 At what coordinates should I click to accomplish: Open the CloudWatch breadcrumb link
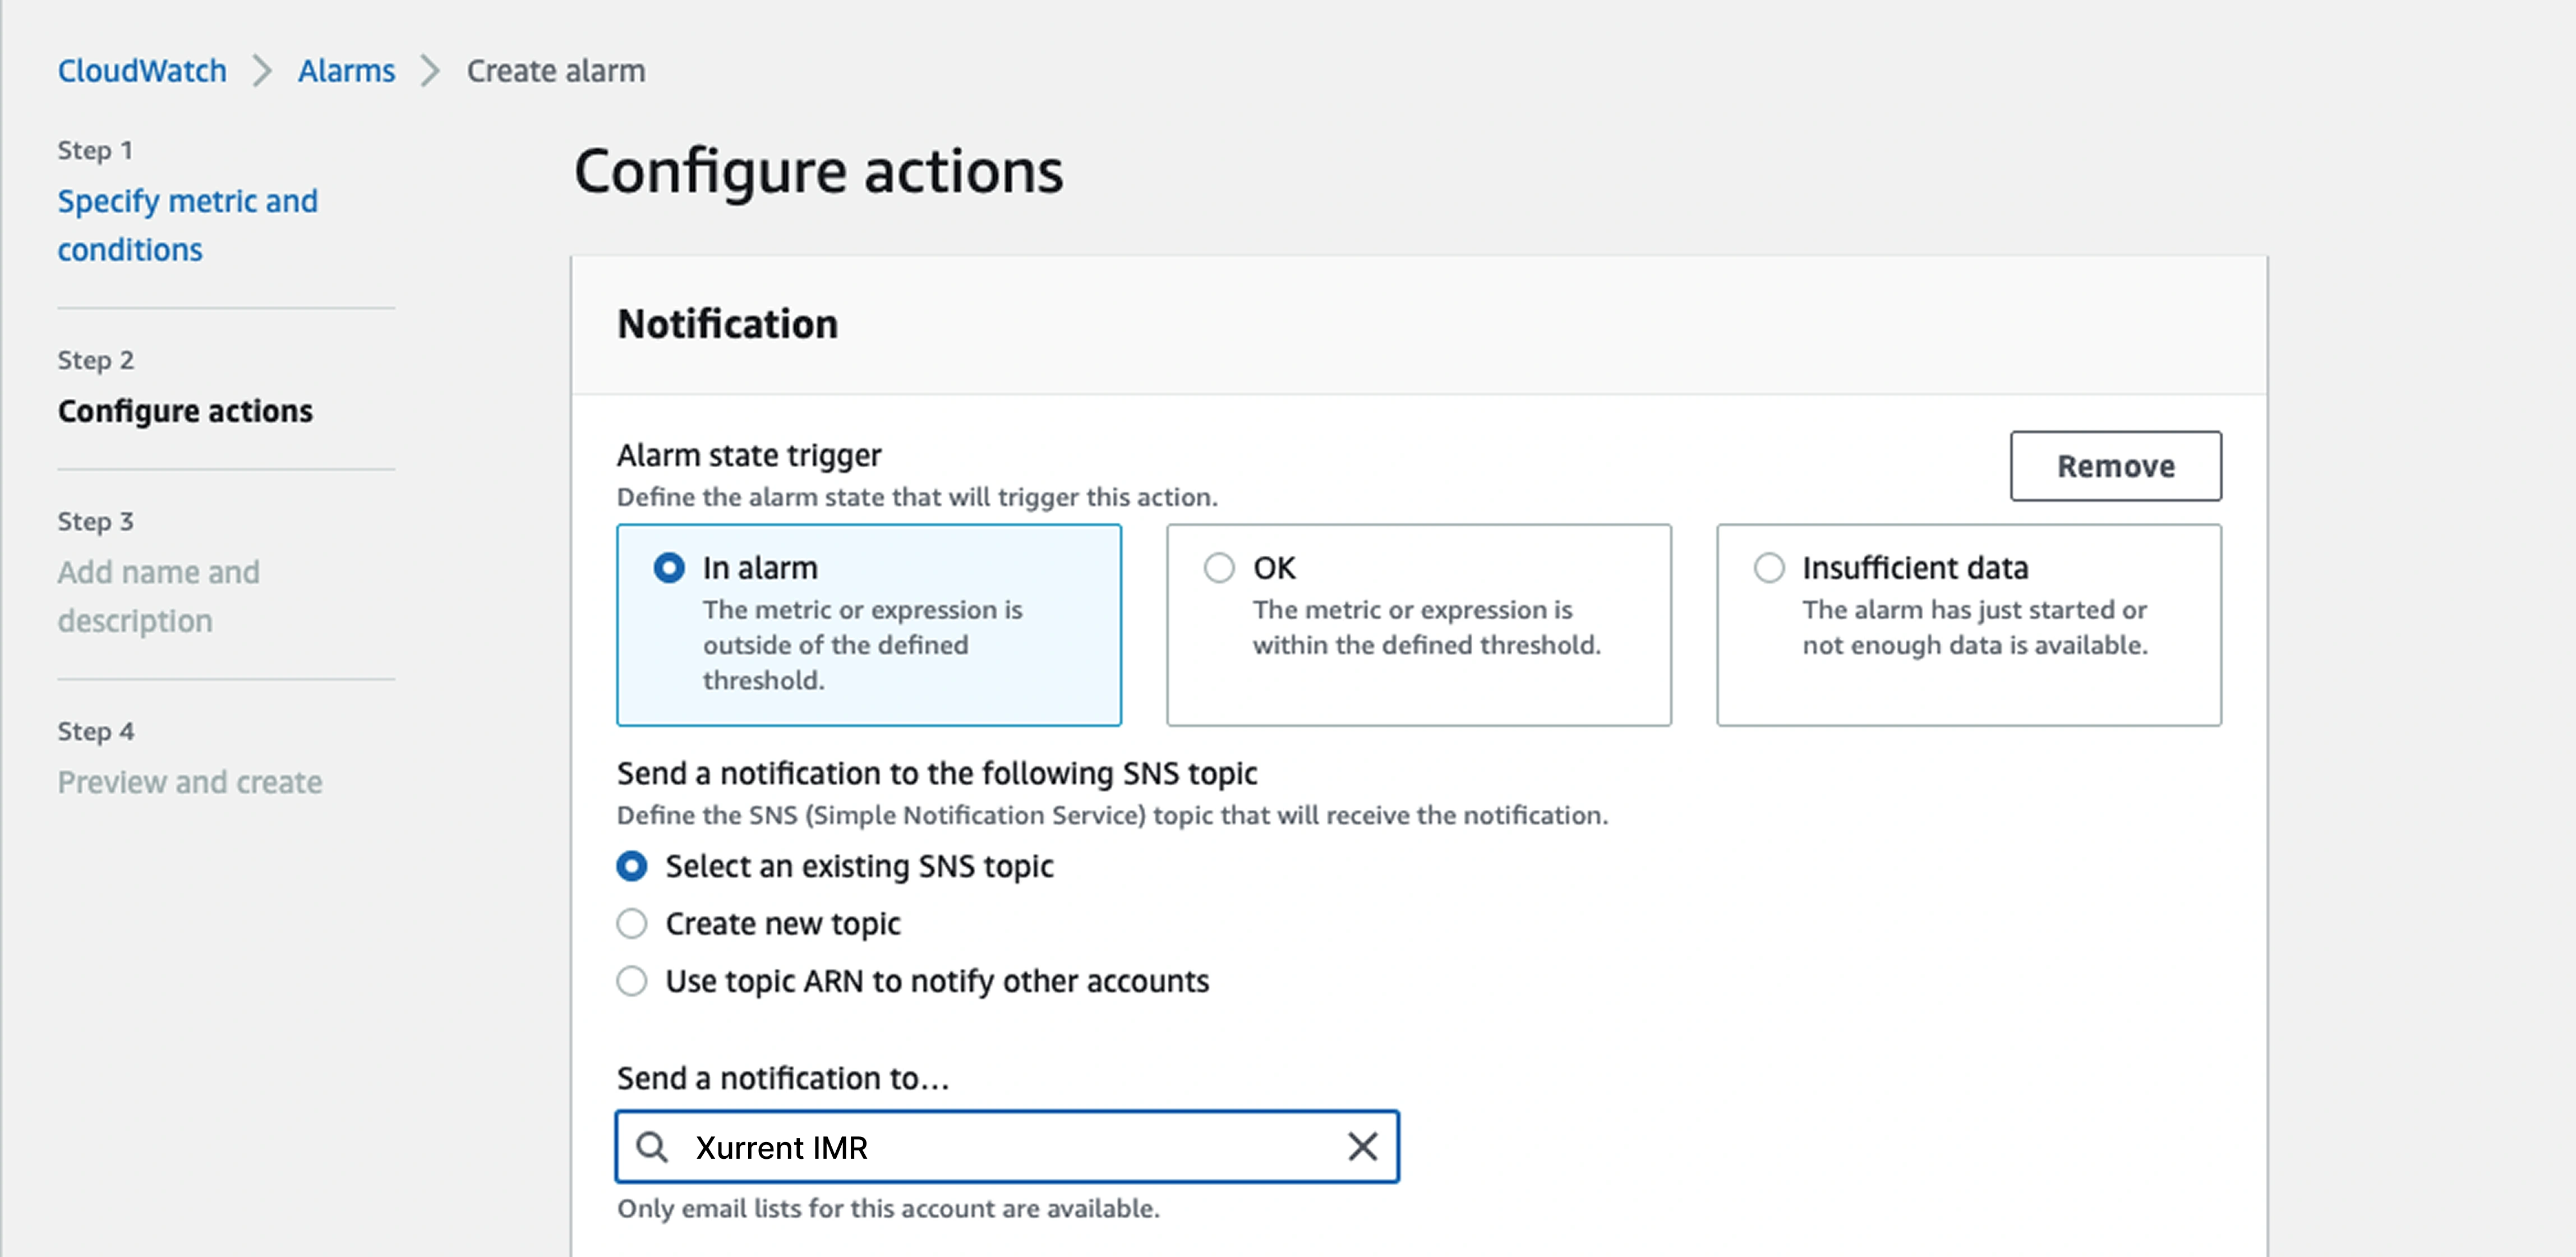click(142, 71)
